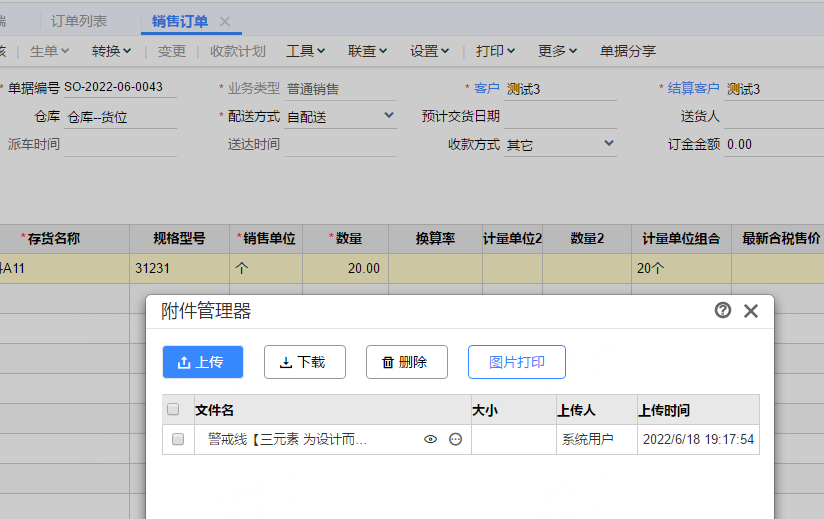The width and height of the screenshot is (824, 519).
Task: Expand the 生单 dropdown menu
Action: click(x=49, y=51)
